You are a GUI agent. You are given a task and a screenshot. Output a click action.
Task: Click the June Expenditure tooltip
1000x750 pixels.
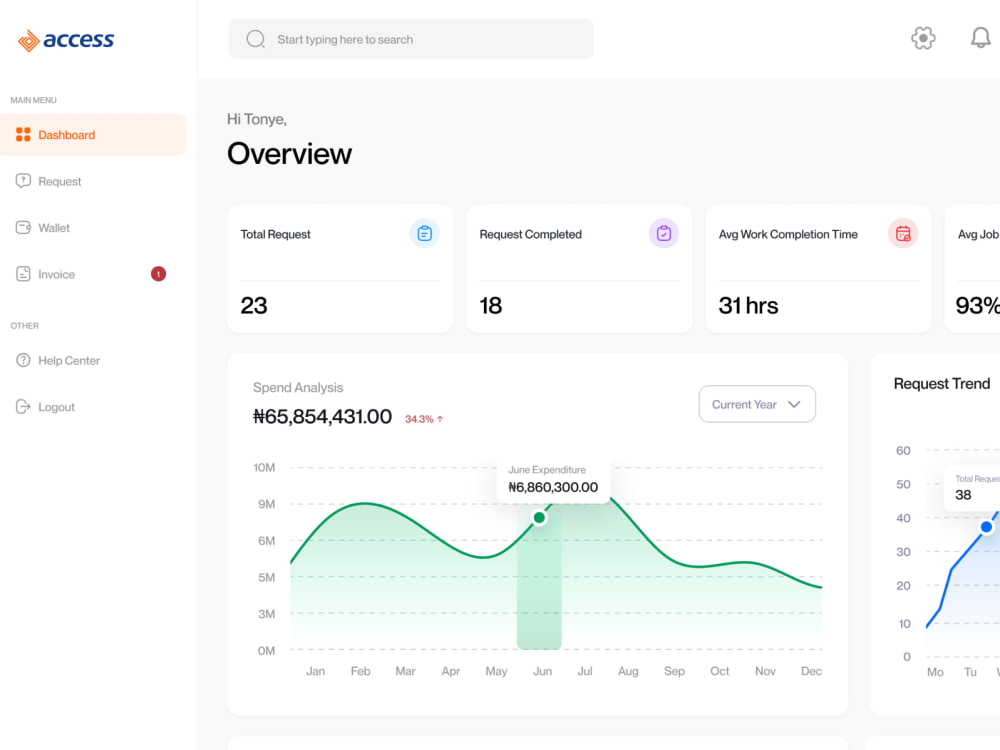[x=554, y=480]
